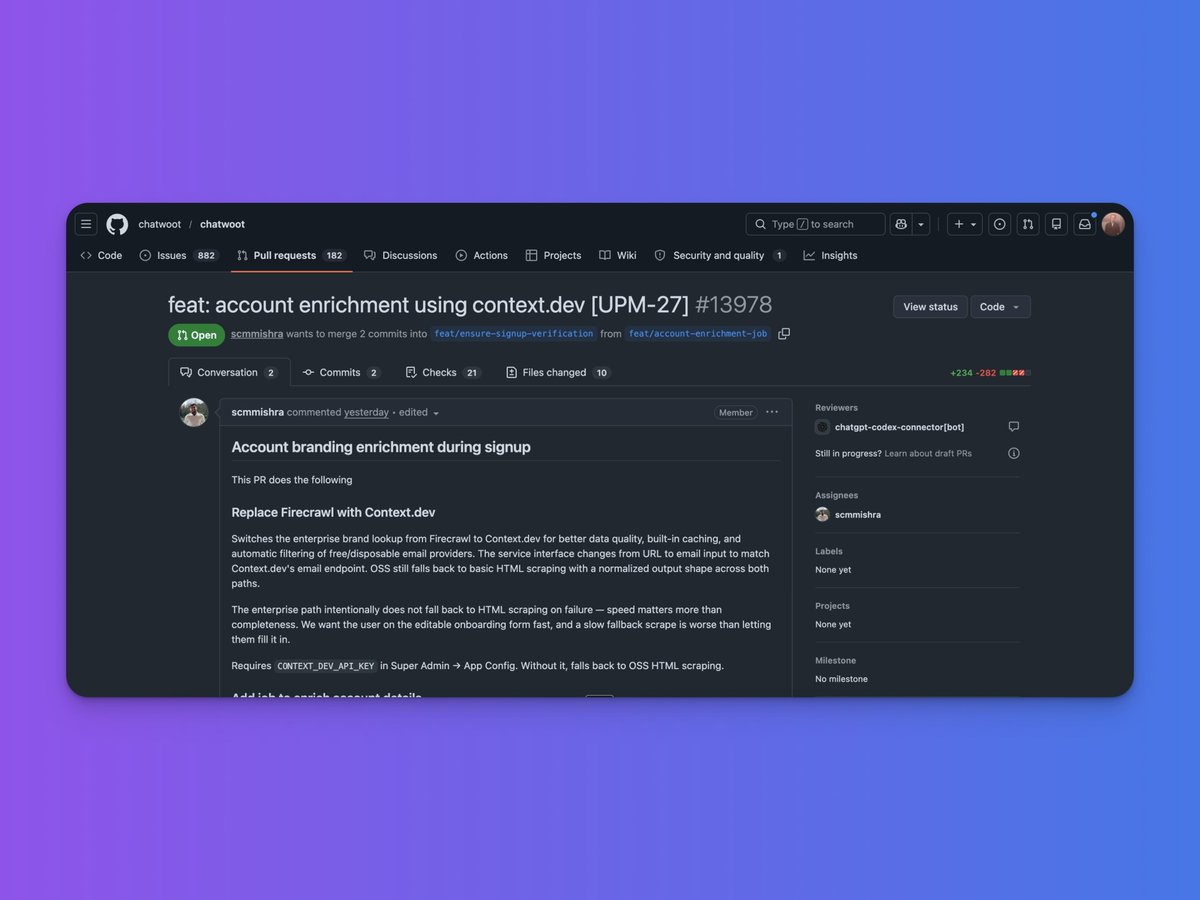Click the Labels section heading
1200x900 pixels.
(829, 551)
